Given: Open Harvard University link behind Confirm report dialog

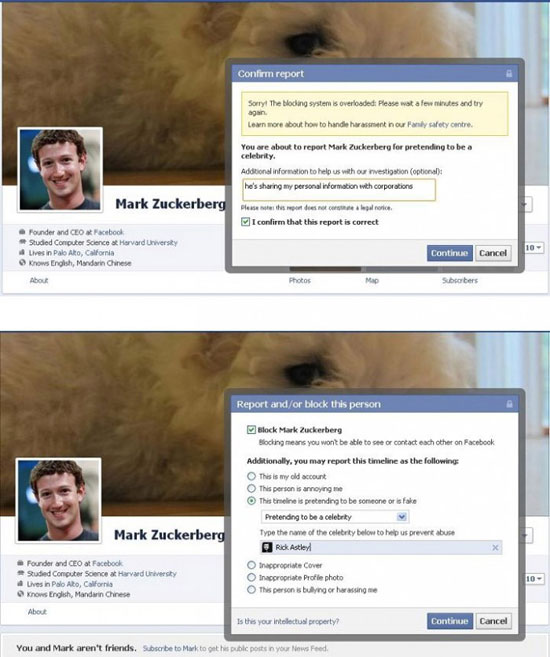Looking at the screenshot, I should click(148, 242).
